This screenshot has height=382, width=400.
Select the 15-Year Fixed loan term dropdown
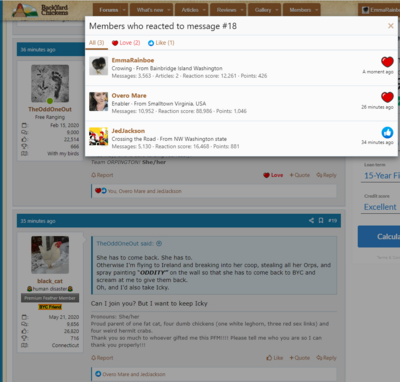381,176
